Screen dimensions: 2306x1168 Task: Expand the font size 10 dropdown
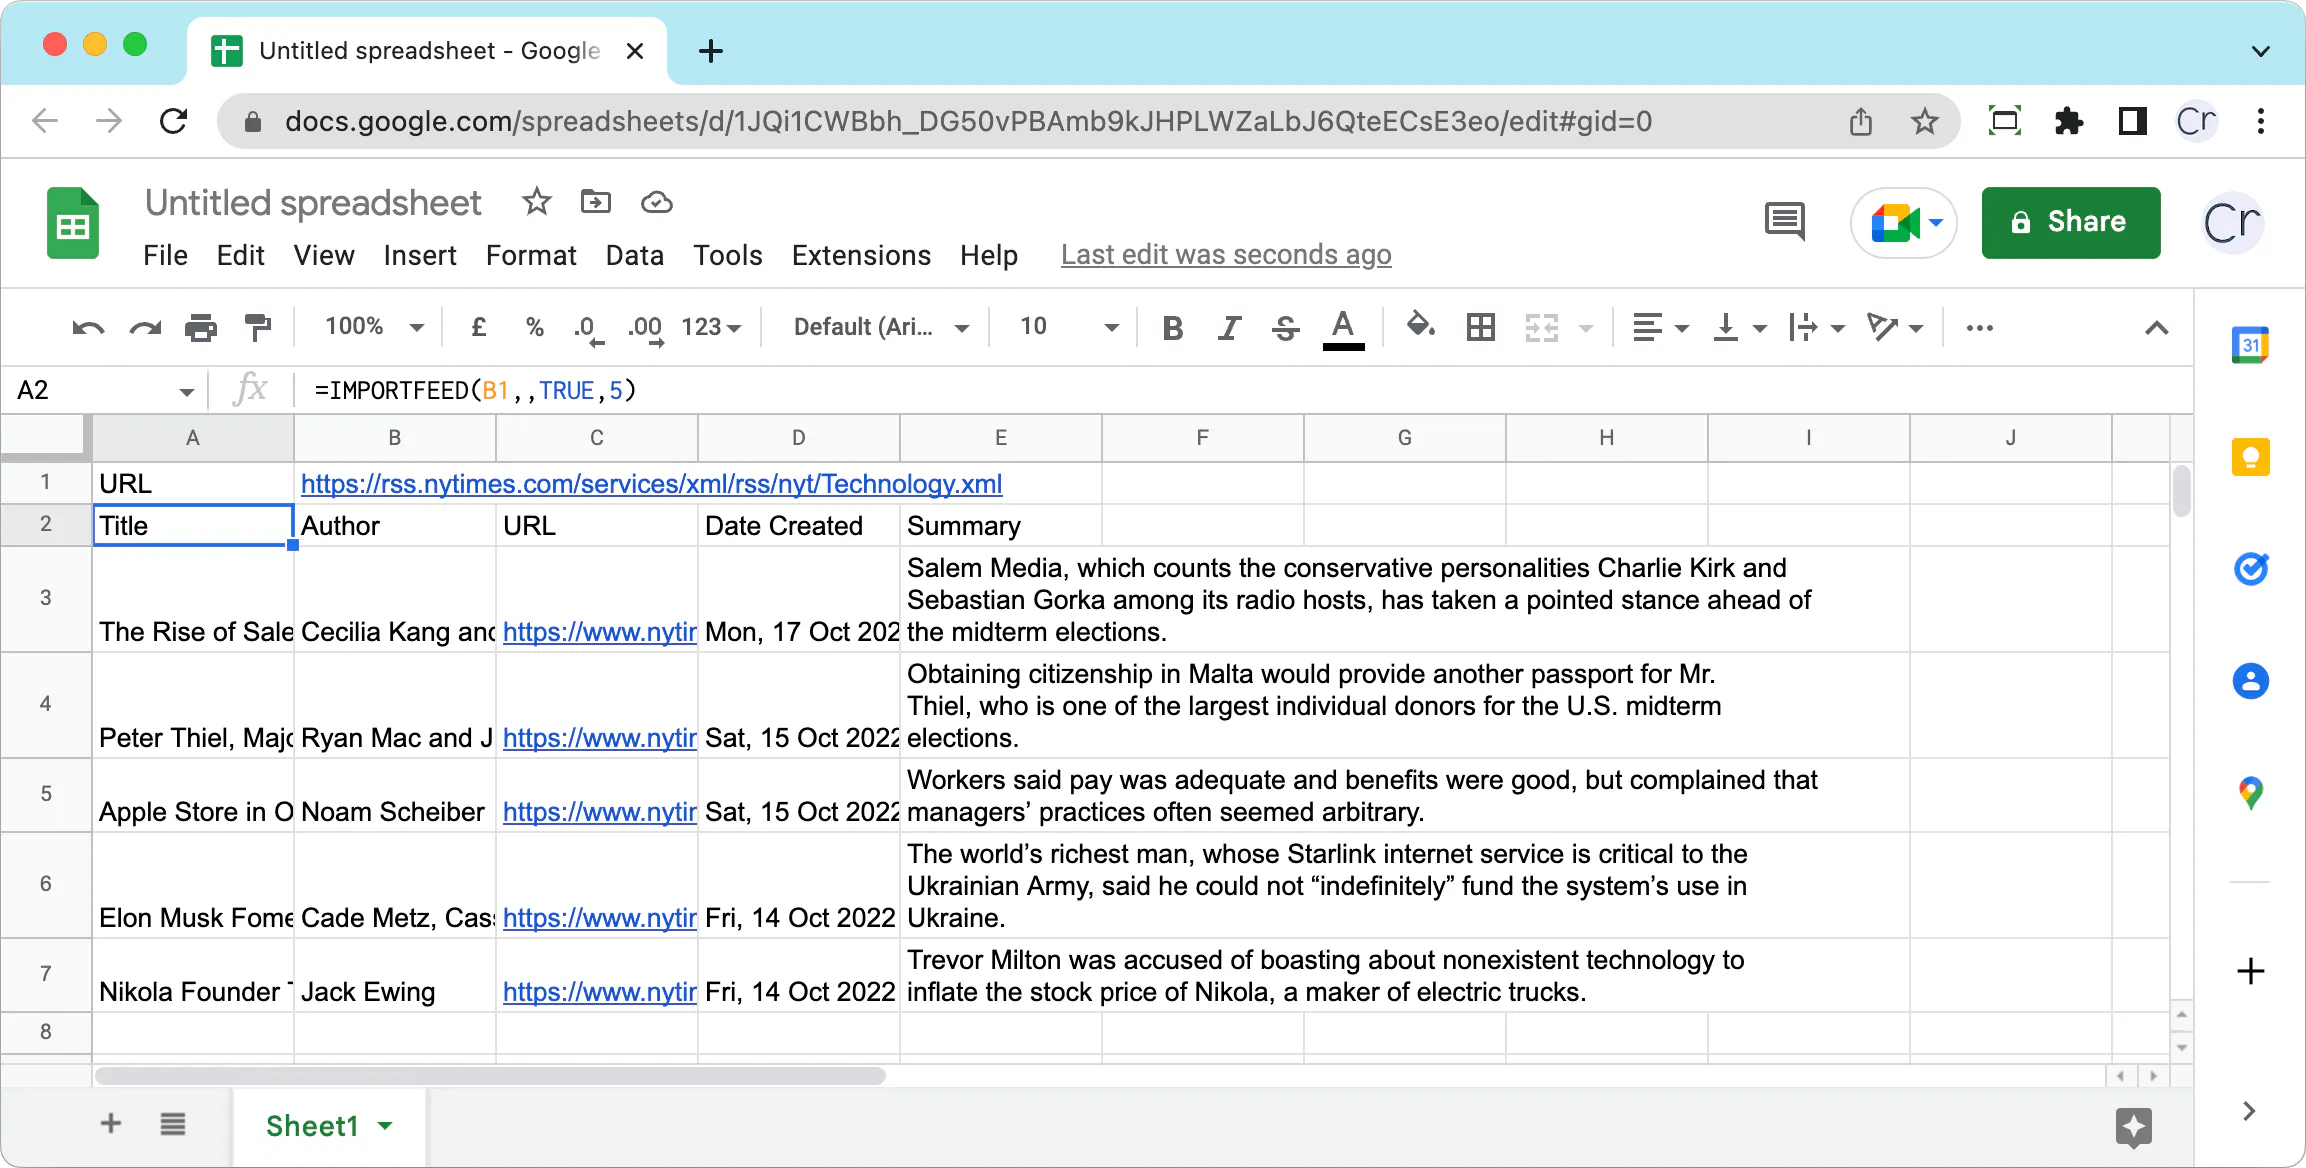1110,328
